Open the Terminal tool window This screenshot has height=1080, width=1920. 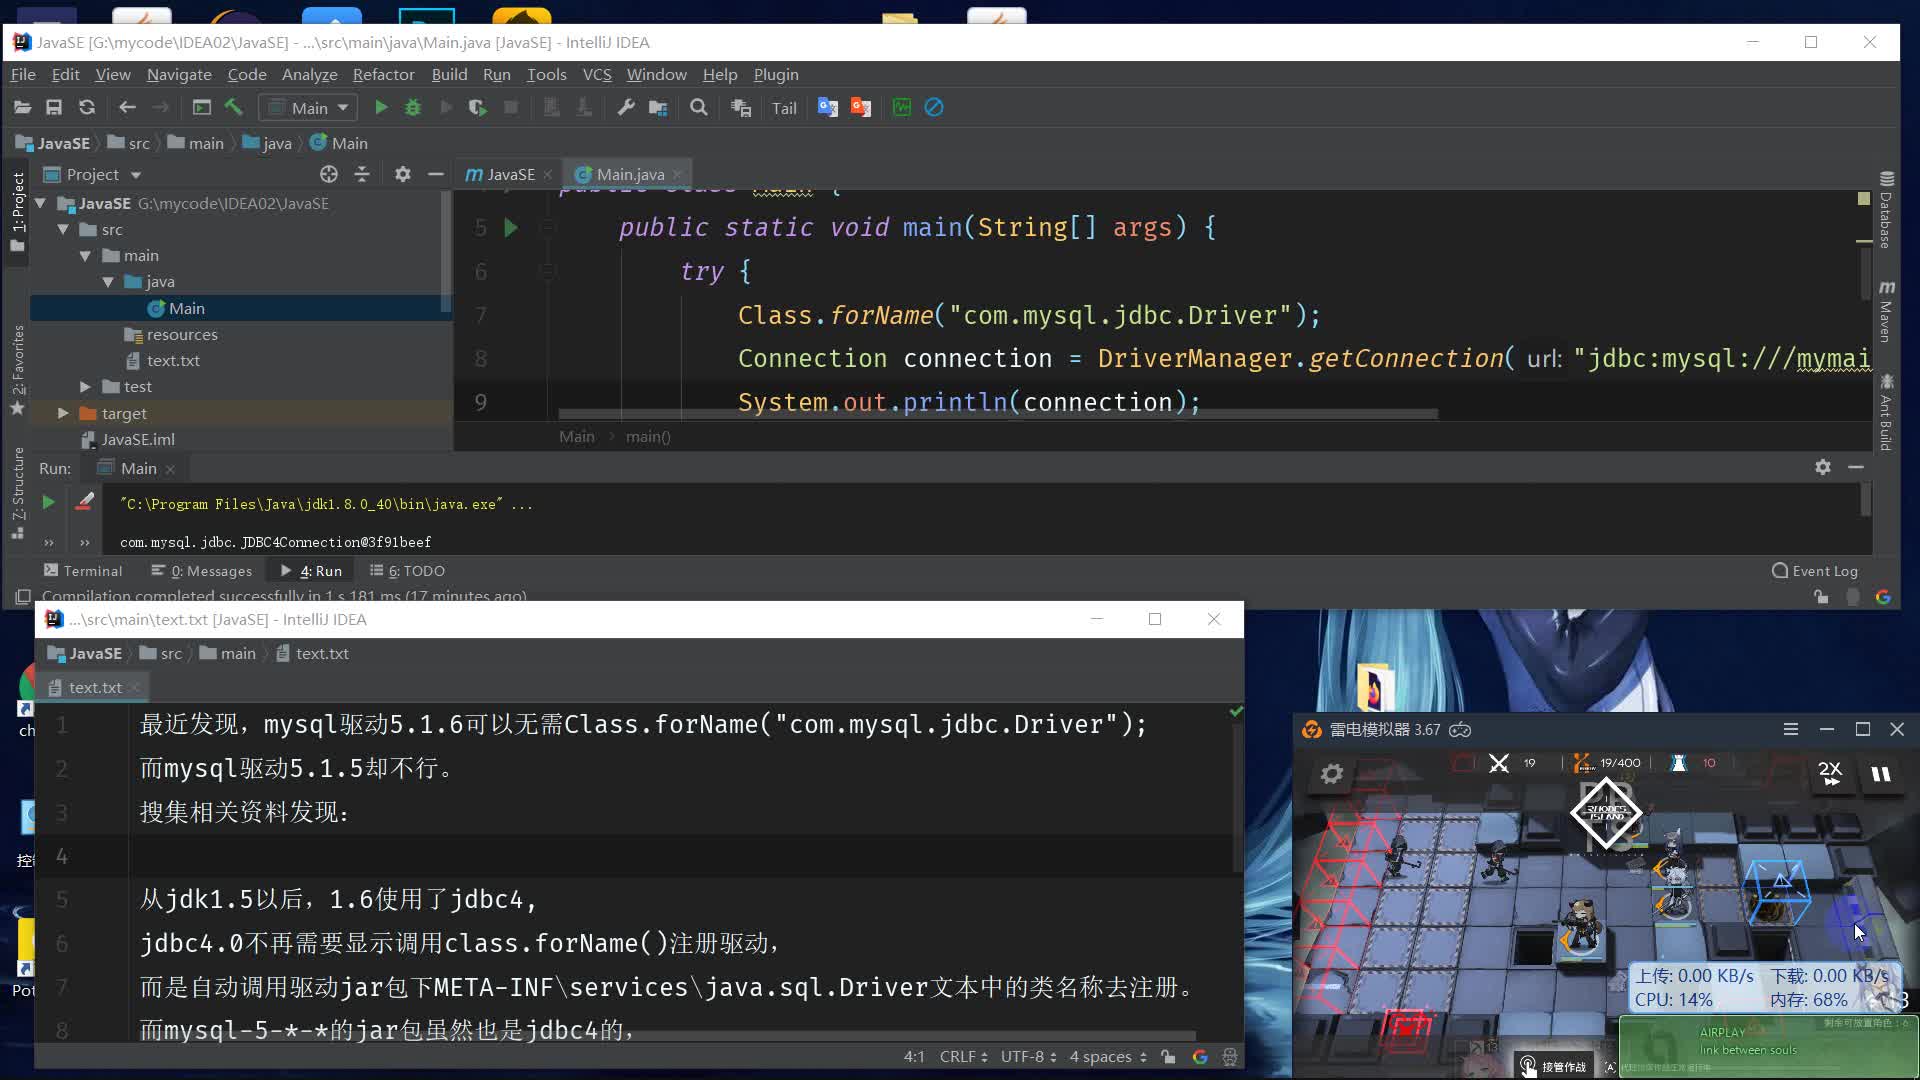pos(83,570)
